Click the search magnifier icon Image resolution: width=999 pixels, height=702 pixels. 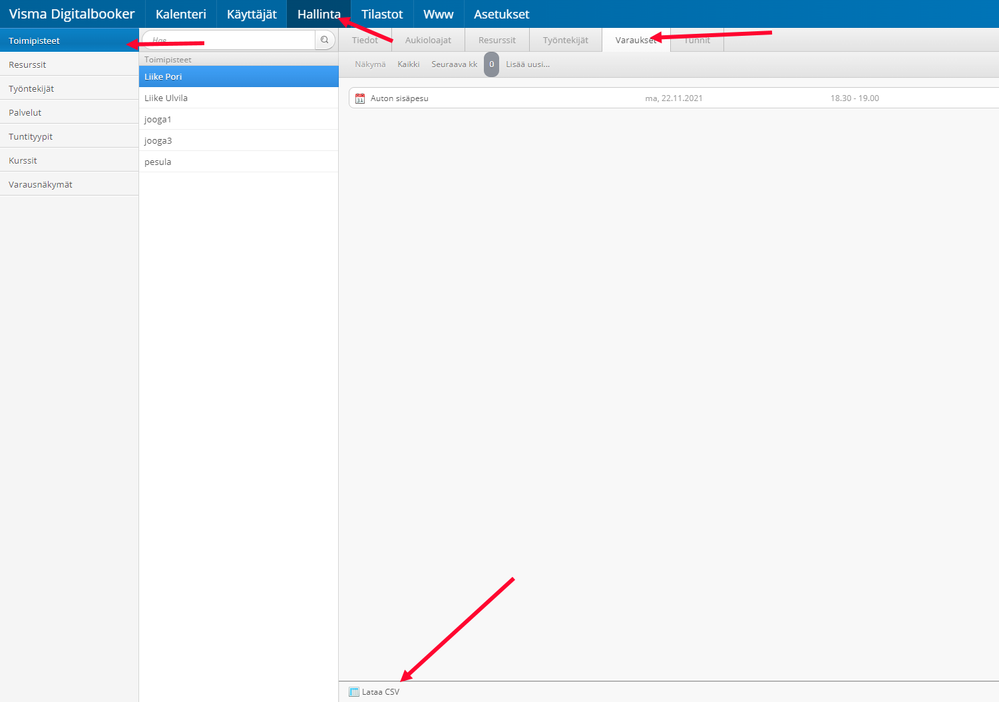(x=324, y=40)
